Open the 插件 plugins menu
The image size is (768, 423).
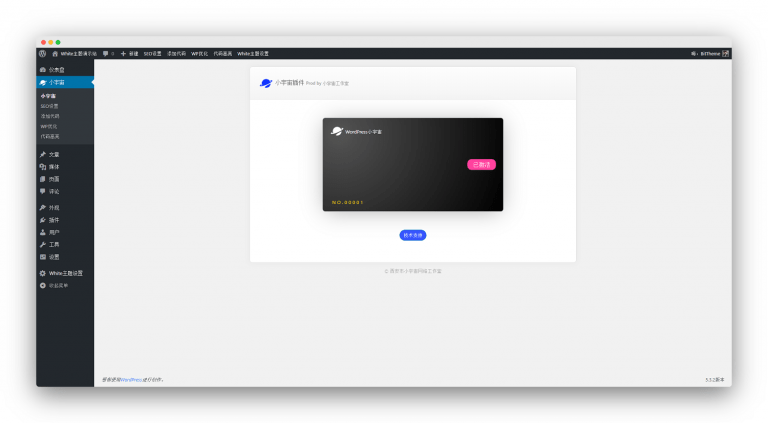pyautogui.click(x=53, y=220)
